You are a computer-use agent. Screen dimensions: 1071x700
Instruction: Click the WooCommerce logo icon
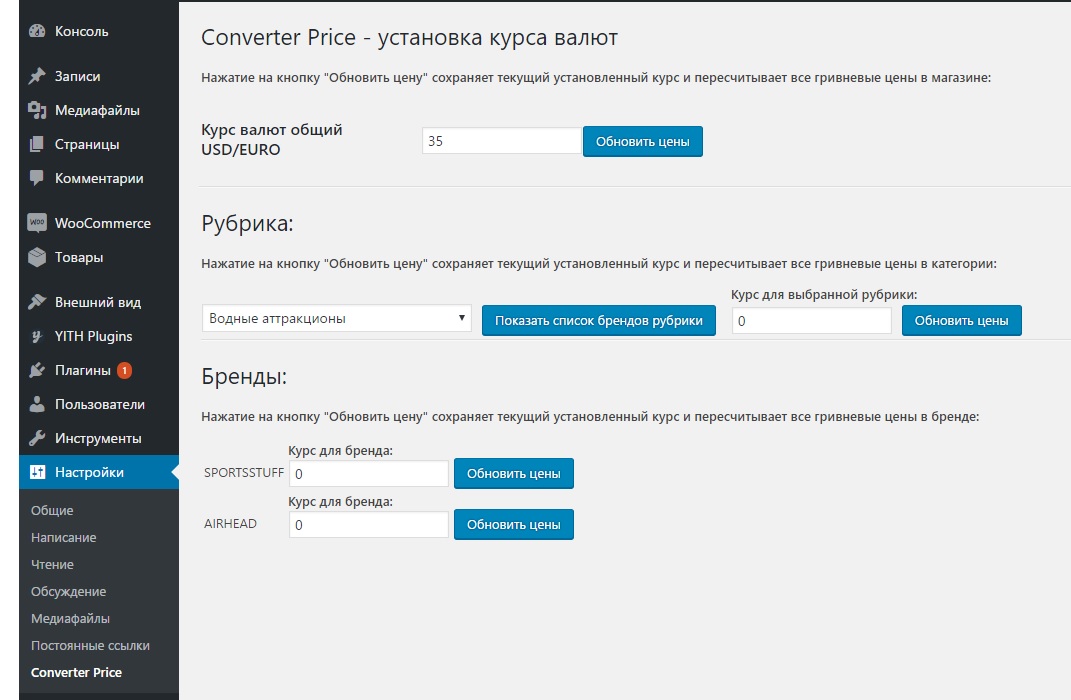click(37, 223)
